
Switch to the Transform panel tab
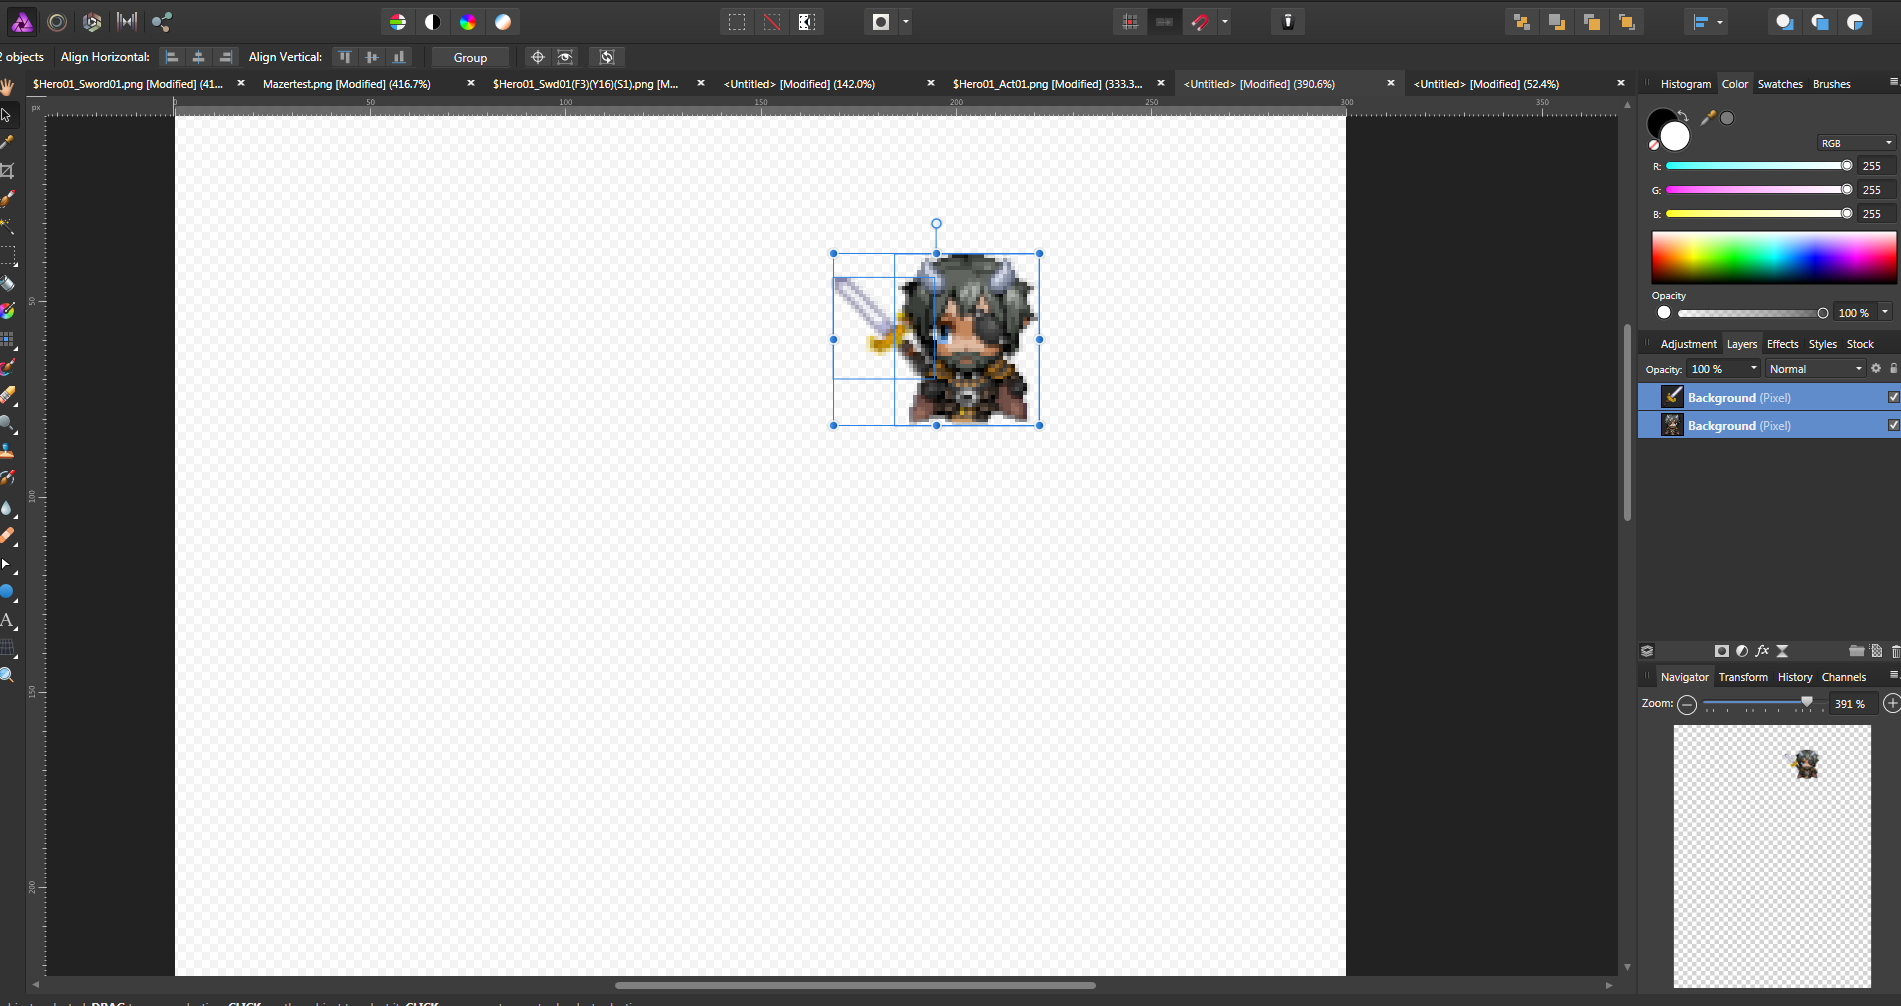pos(1743,677)
